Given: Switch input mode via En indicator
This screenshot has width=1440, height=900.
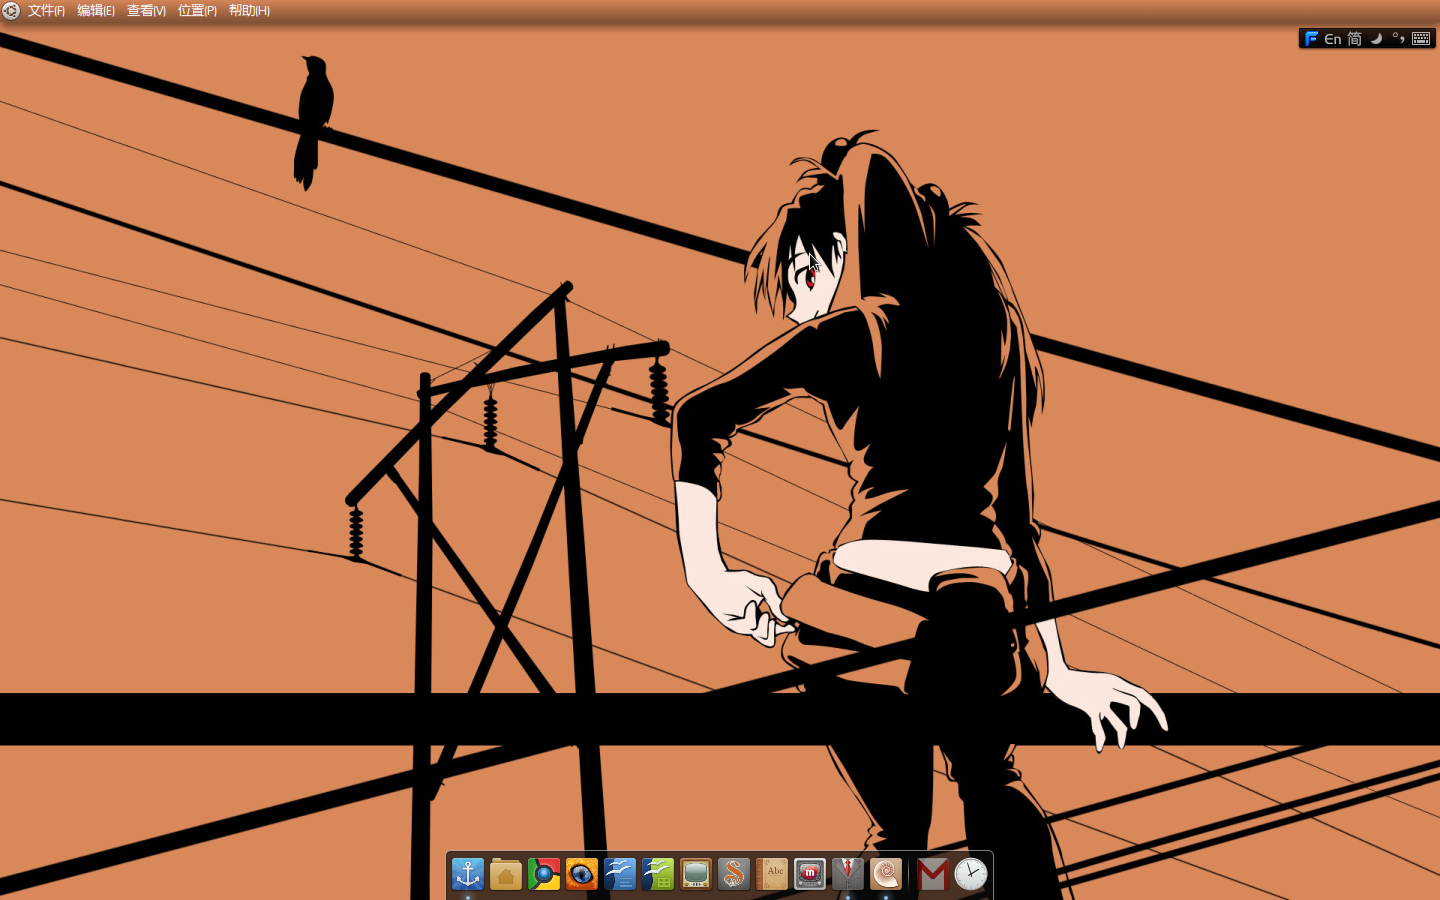Looking at the screenshot, I should (x=1333, y=39).
